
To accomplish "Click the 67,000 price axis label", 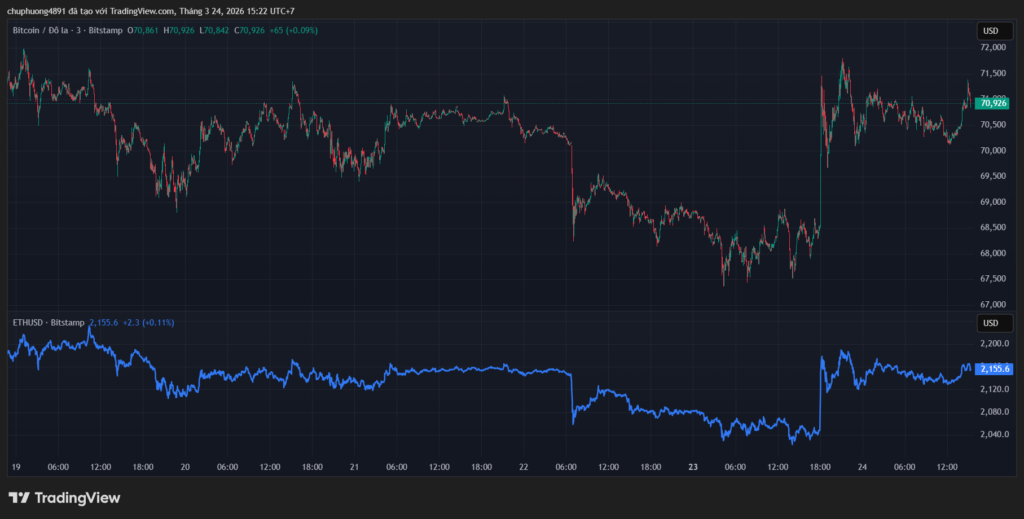I will [992, 304].
